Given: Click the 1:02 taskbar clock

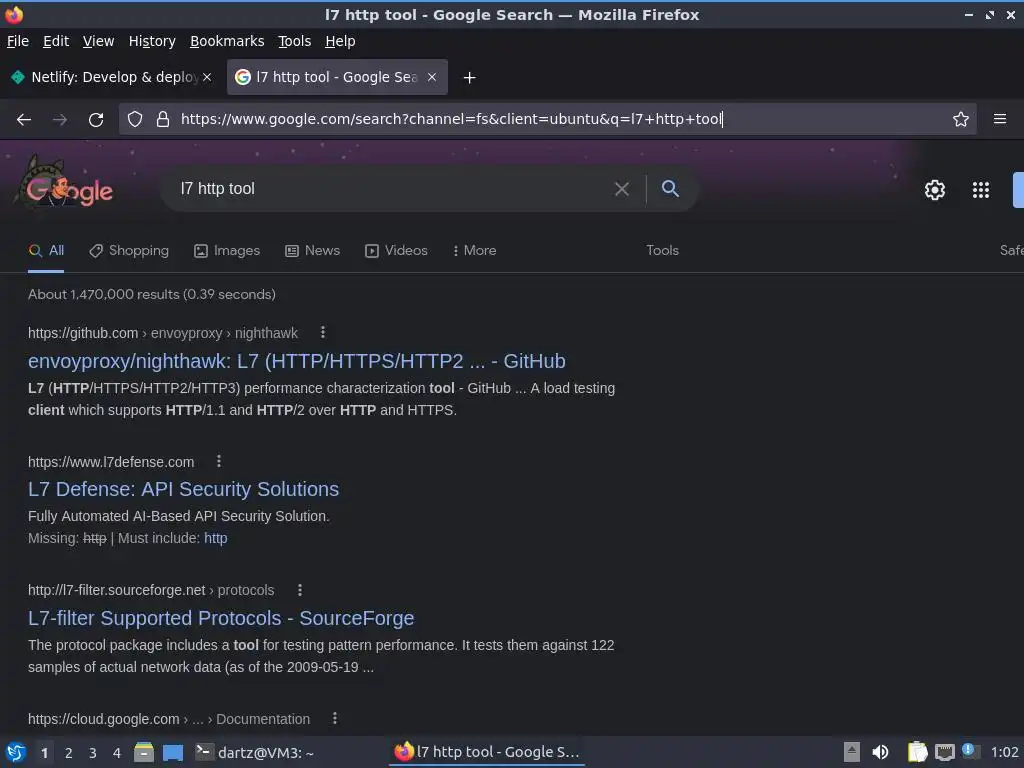Looking at the screenshot, I should 1004,752.
